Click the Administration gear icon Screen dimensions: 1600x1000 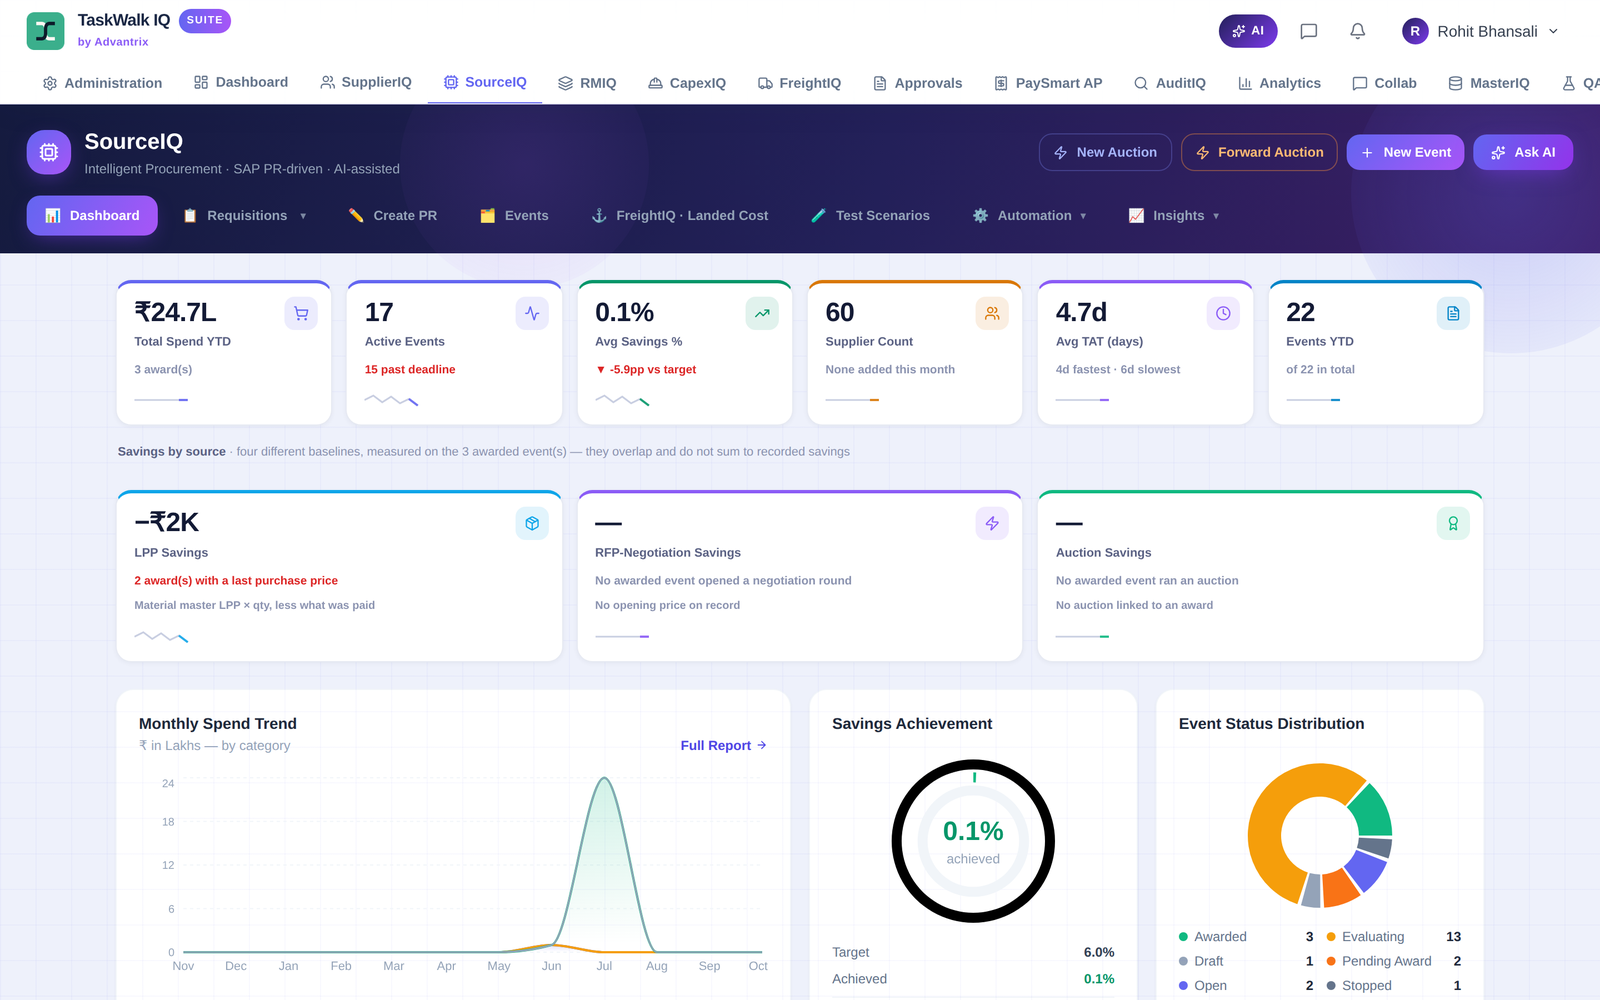50,83
